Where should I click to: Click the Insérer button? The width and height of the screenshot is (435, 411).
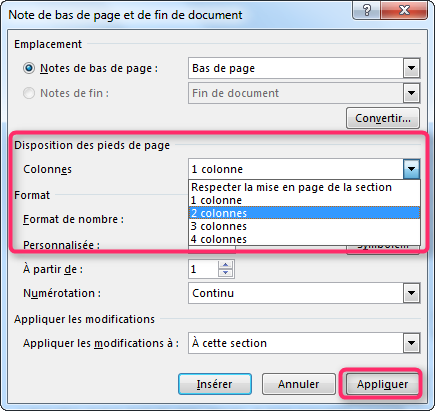tap(215, 384)
